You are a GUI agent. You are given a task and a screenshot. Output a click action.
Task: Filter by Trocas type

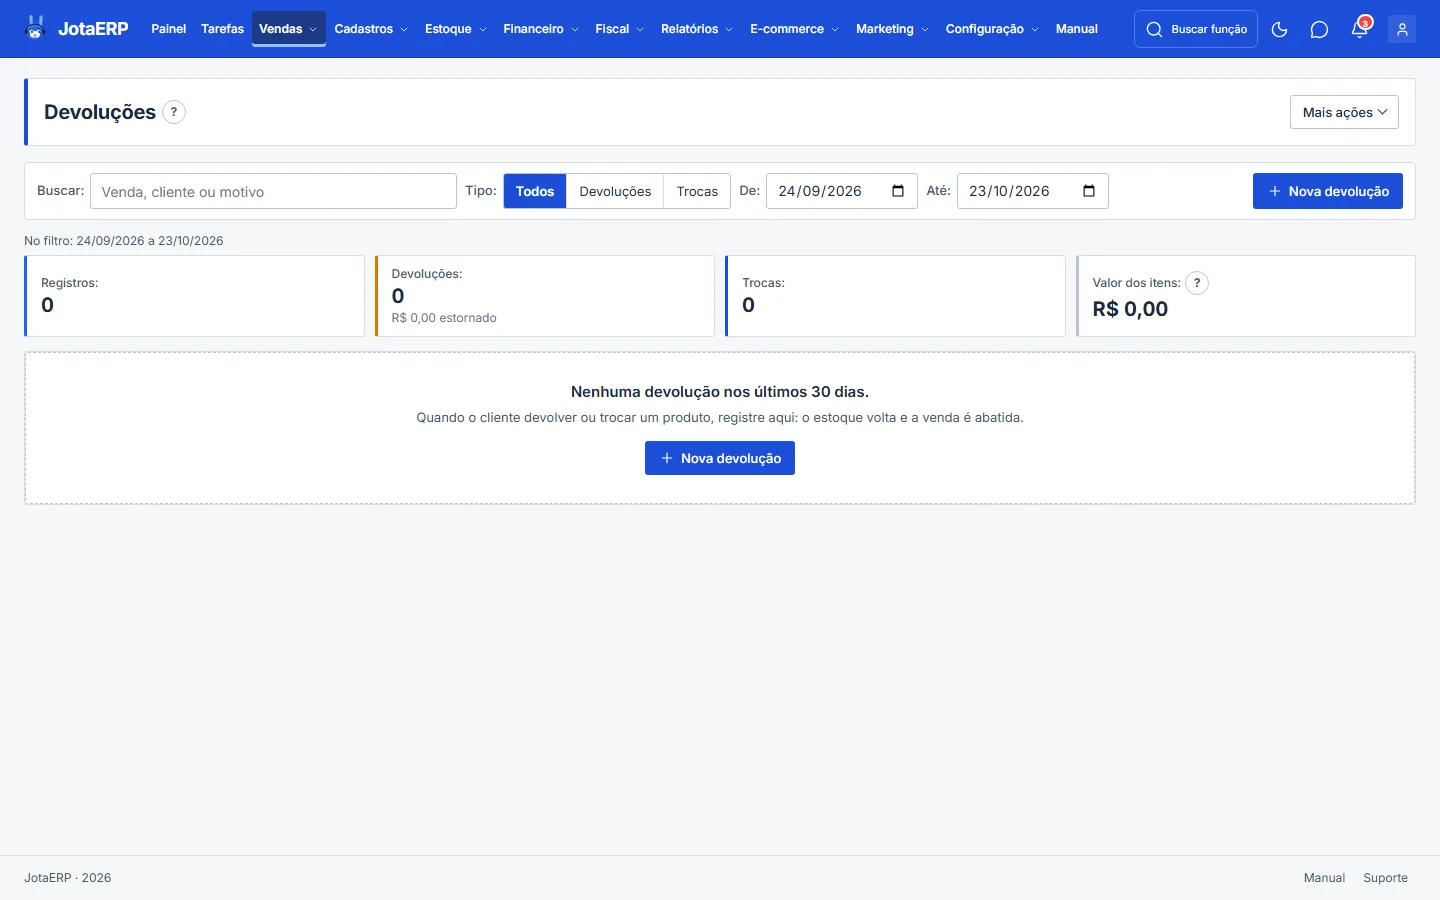697,191
